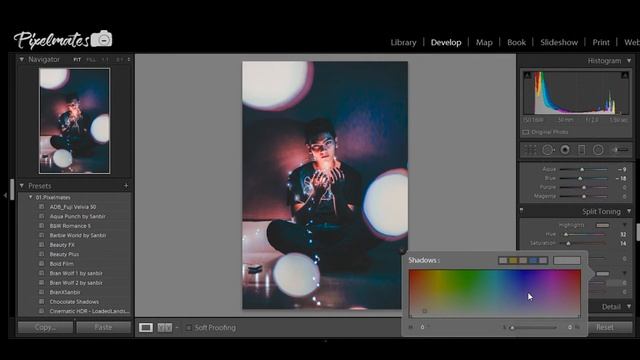Enable the Soft Proofing checkbox
Viewport: 640px width, 360px height.
tap(188, 328)
